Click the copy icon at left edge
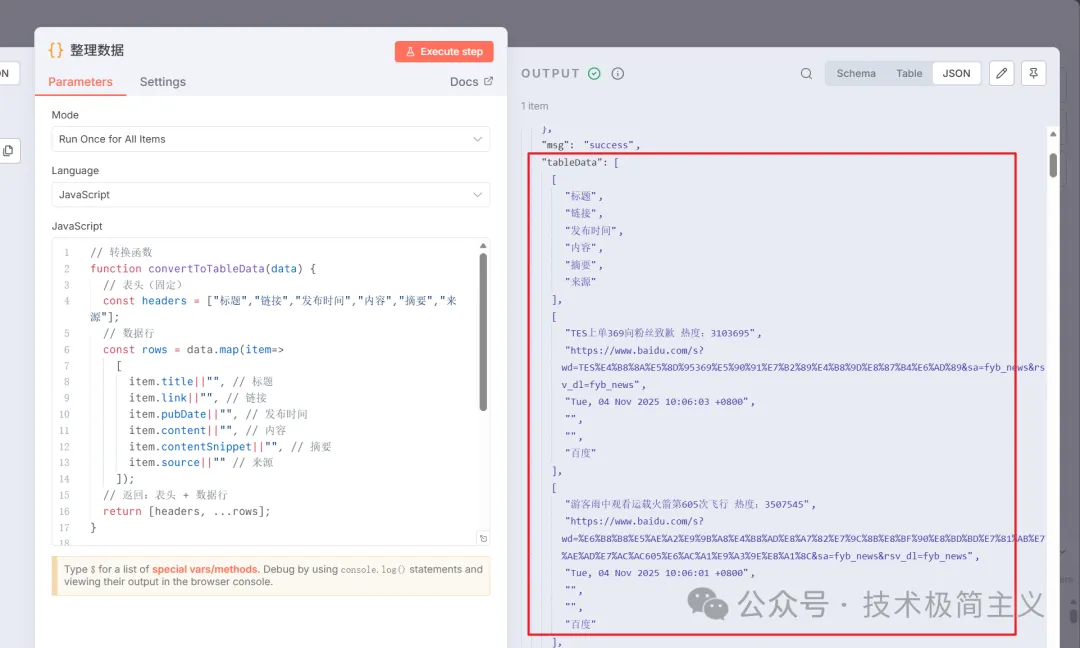This screenshot has width=1080, height=648. pos(8,151)
